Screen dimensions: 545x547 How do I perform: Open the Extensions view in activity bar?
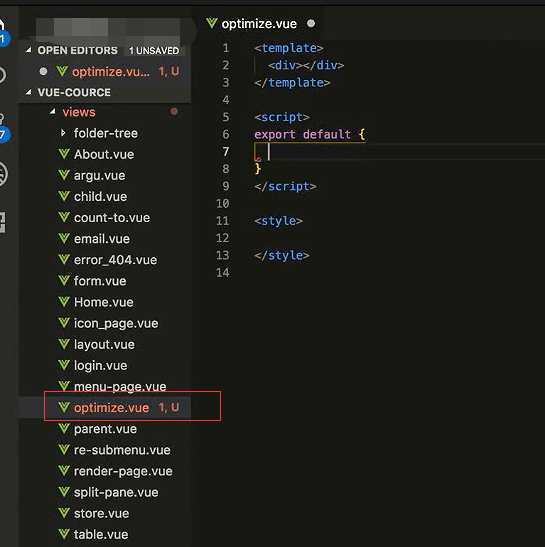click(2, 222)
